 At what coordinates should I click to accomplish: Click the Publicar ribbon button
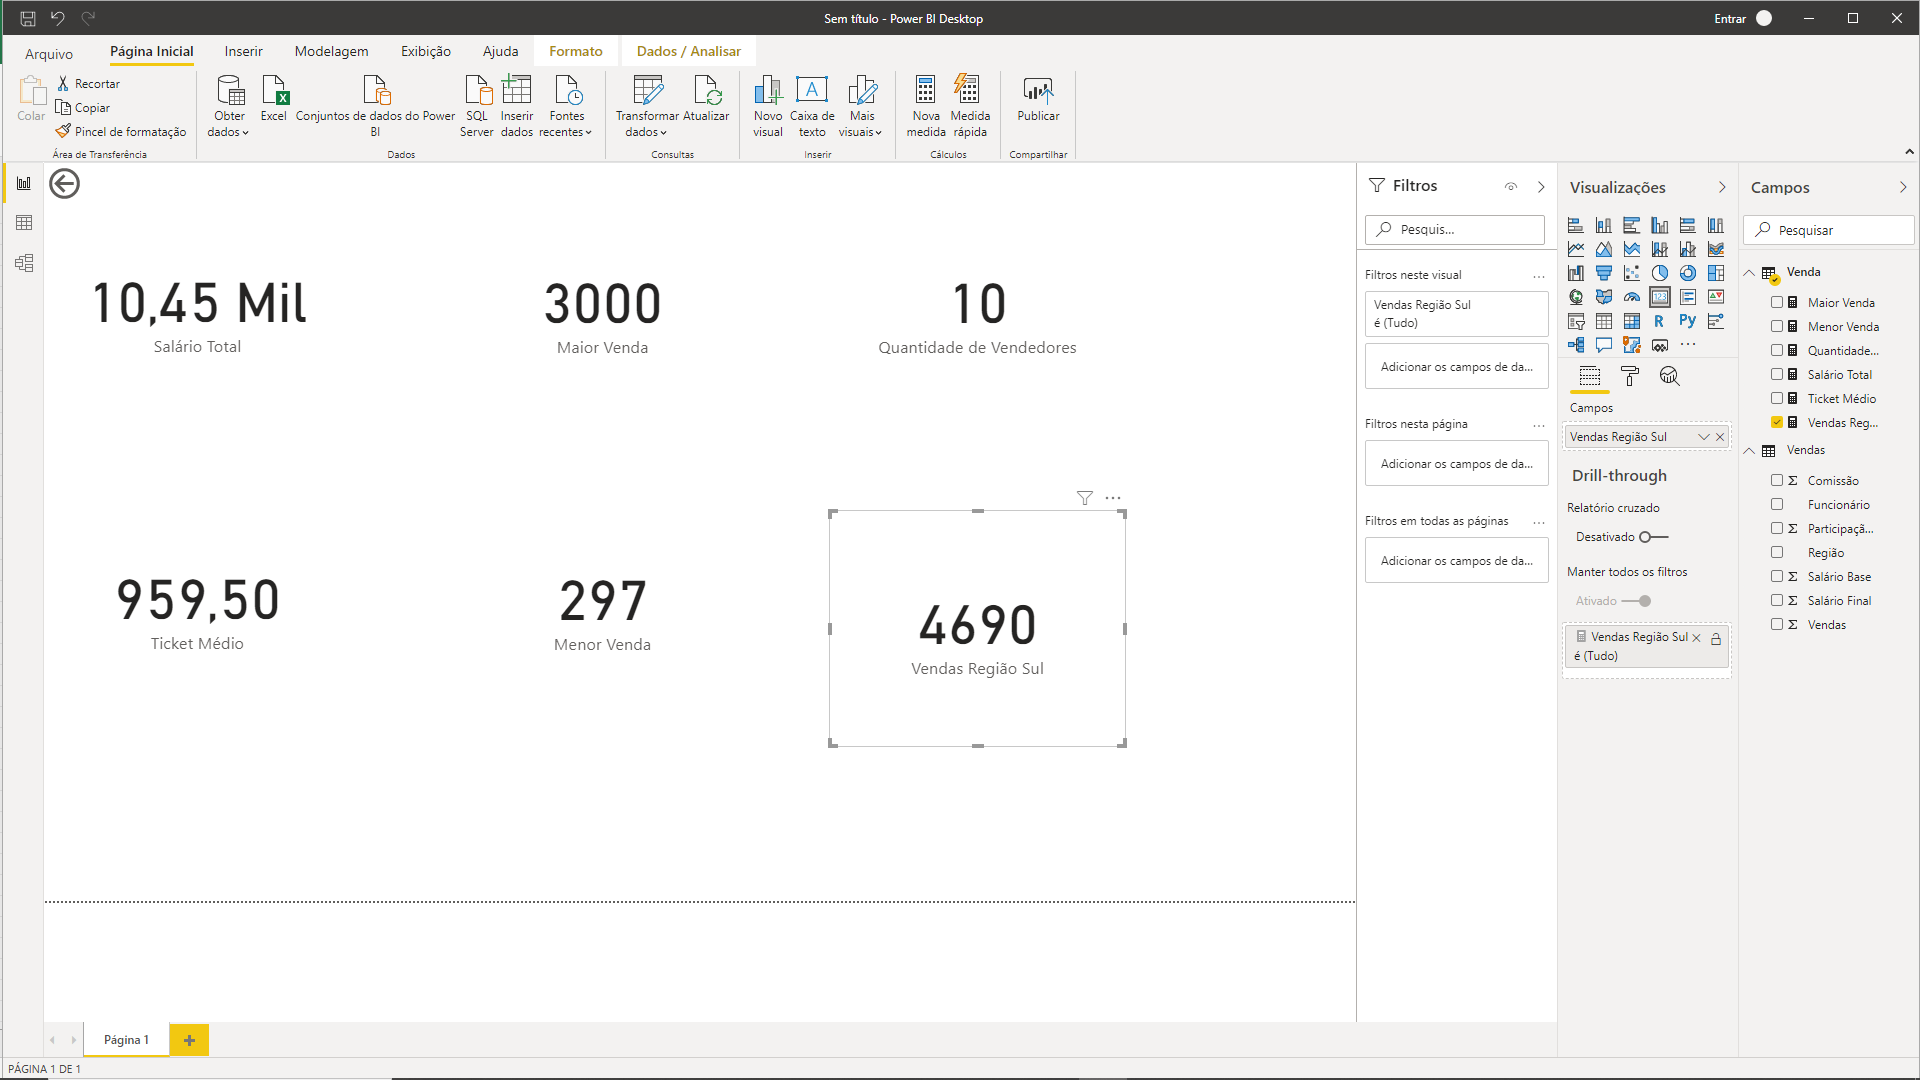tap(1038, 100)
